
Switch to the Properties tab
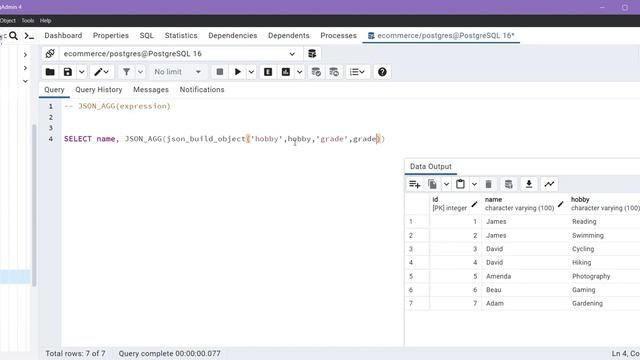coord(111,36)
